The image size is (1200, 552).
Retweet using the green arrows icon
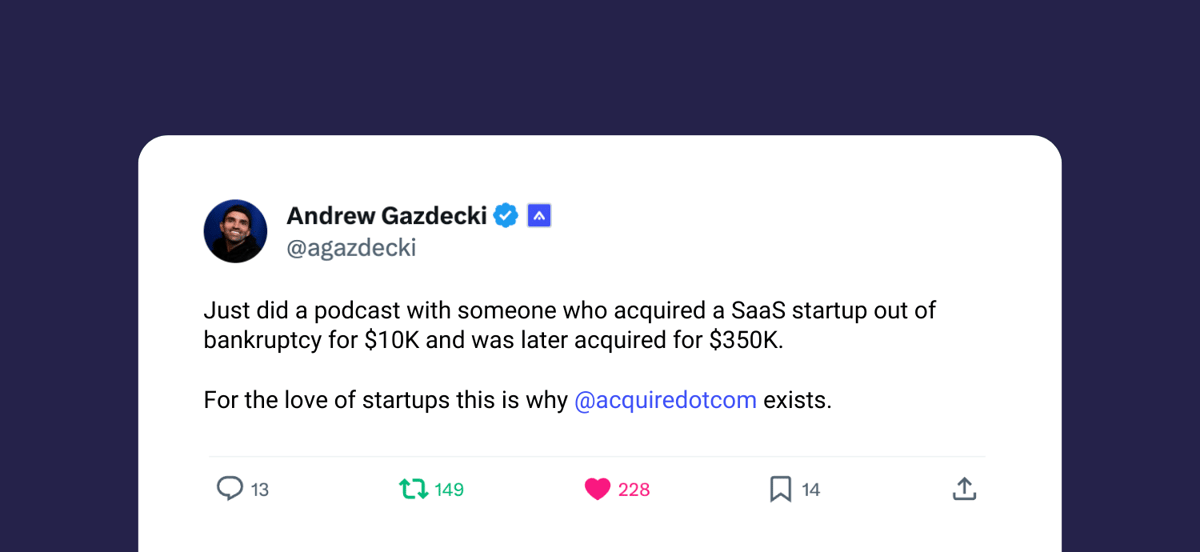point(413,489)
